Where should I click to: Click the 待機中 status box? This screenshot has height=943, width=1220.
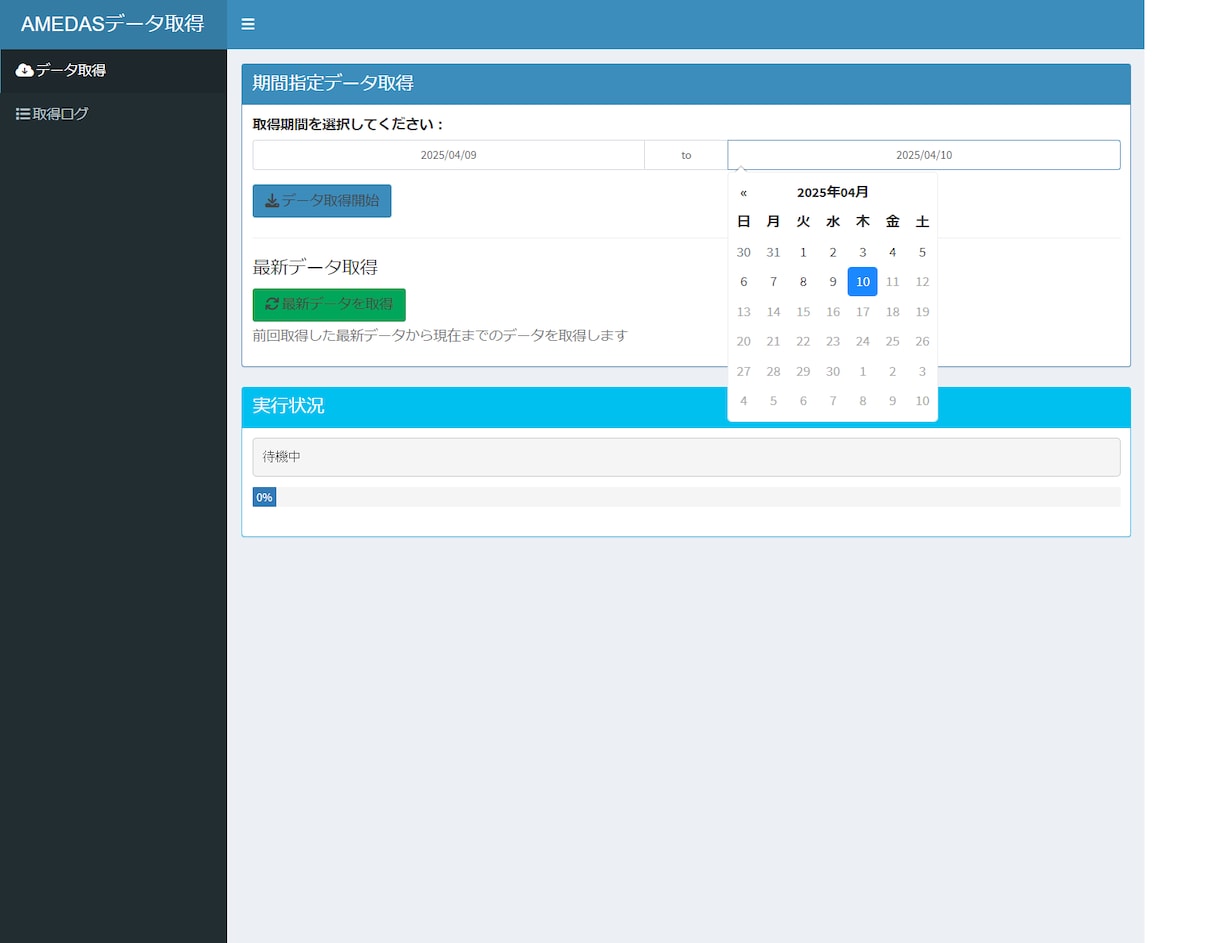pos(686,457)
